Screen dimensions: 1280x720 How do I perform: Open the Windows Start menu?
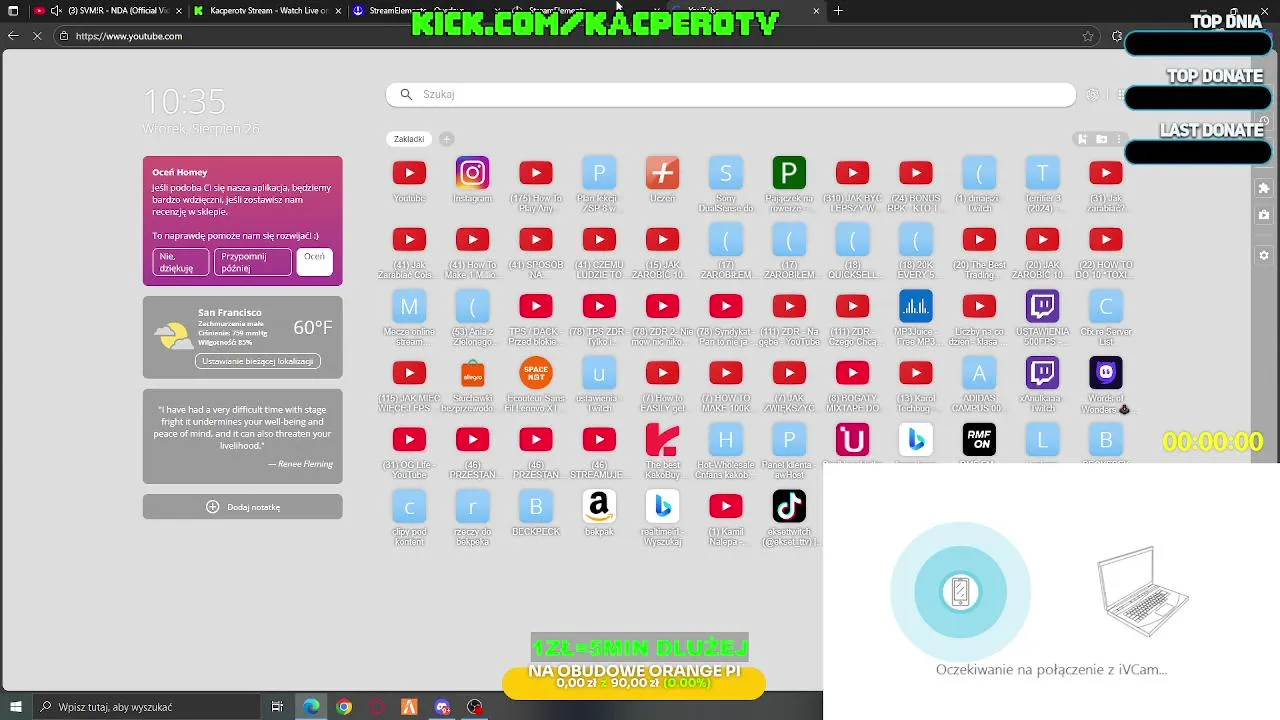[14, 707]
